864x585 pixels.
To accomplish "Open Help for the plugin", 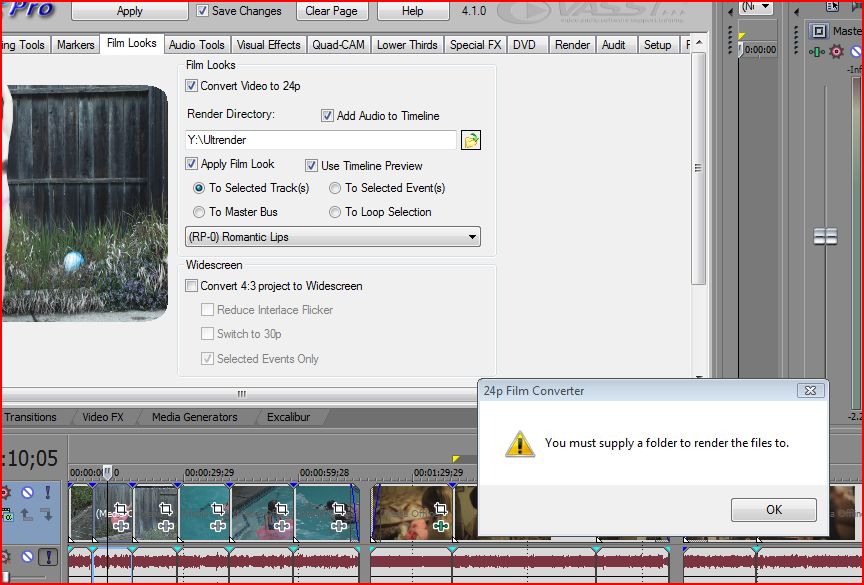I will [412, 11].
